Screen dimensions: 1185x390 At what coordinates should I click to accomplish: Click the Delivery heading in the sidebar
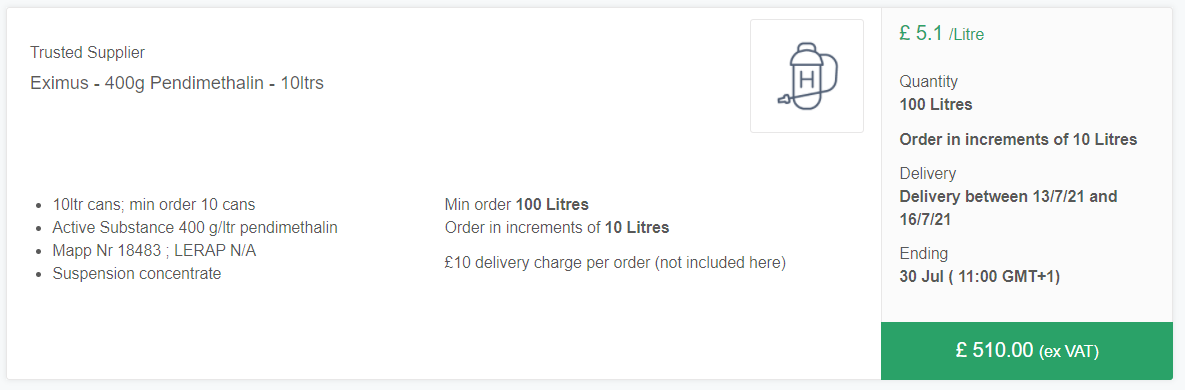(x=927, y=173)
